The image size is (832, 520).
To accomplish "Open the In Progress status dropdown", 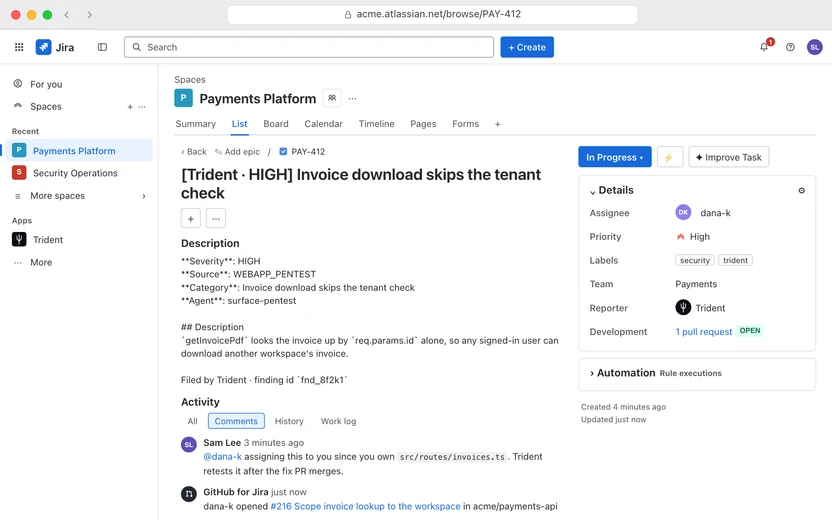I will click(x=614, y=157).
